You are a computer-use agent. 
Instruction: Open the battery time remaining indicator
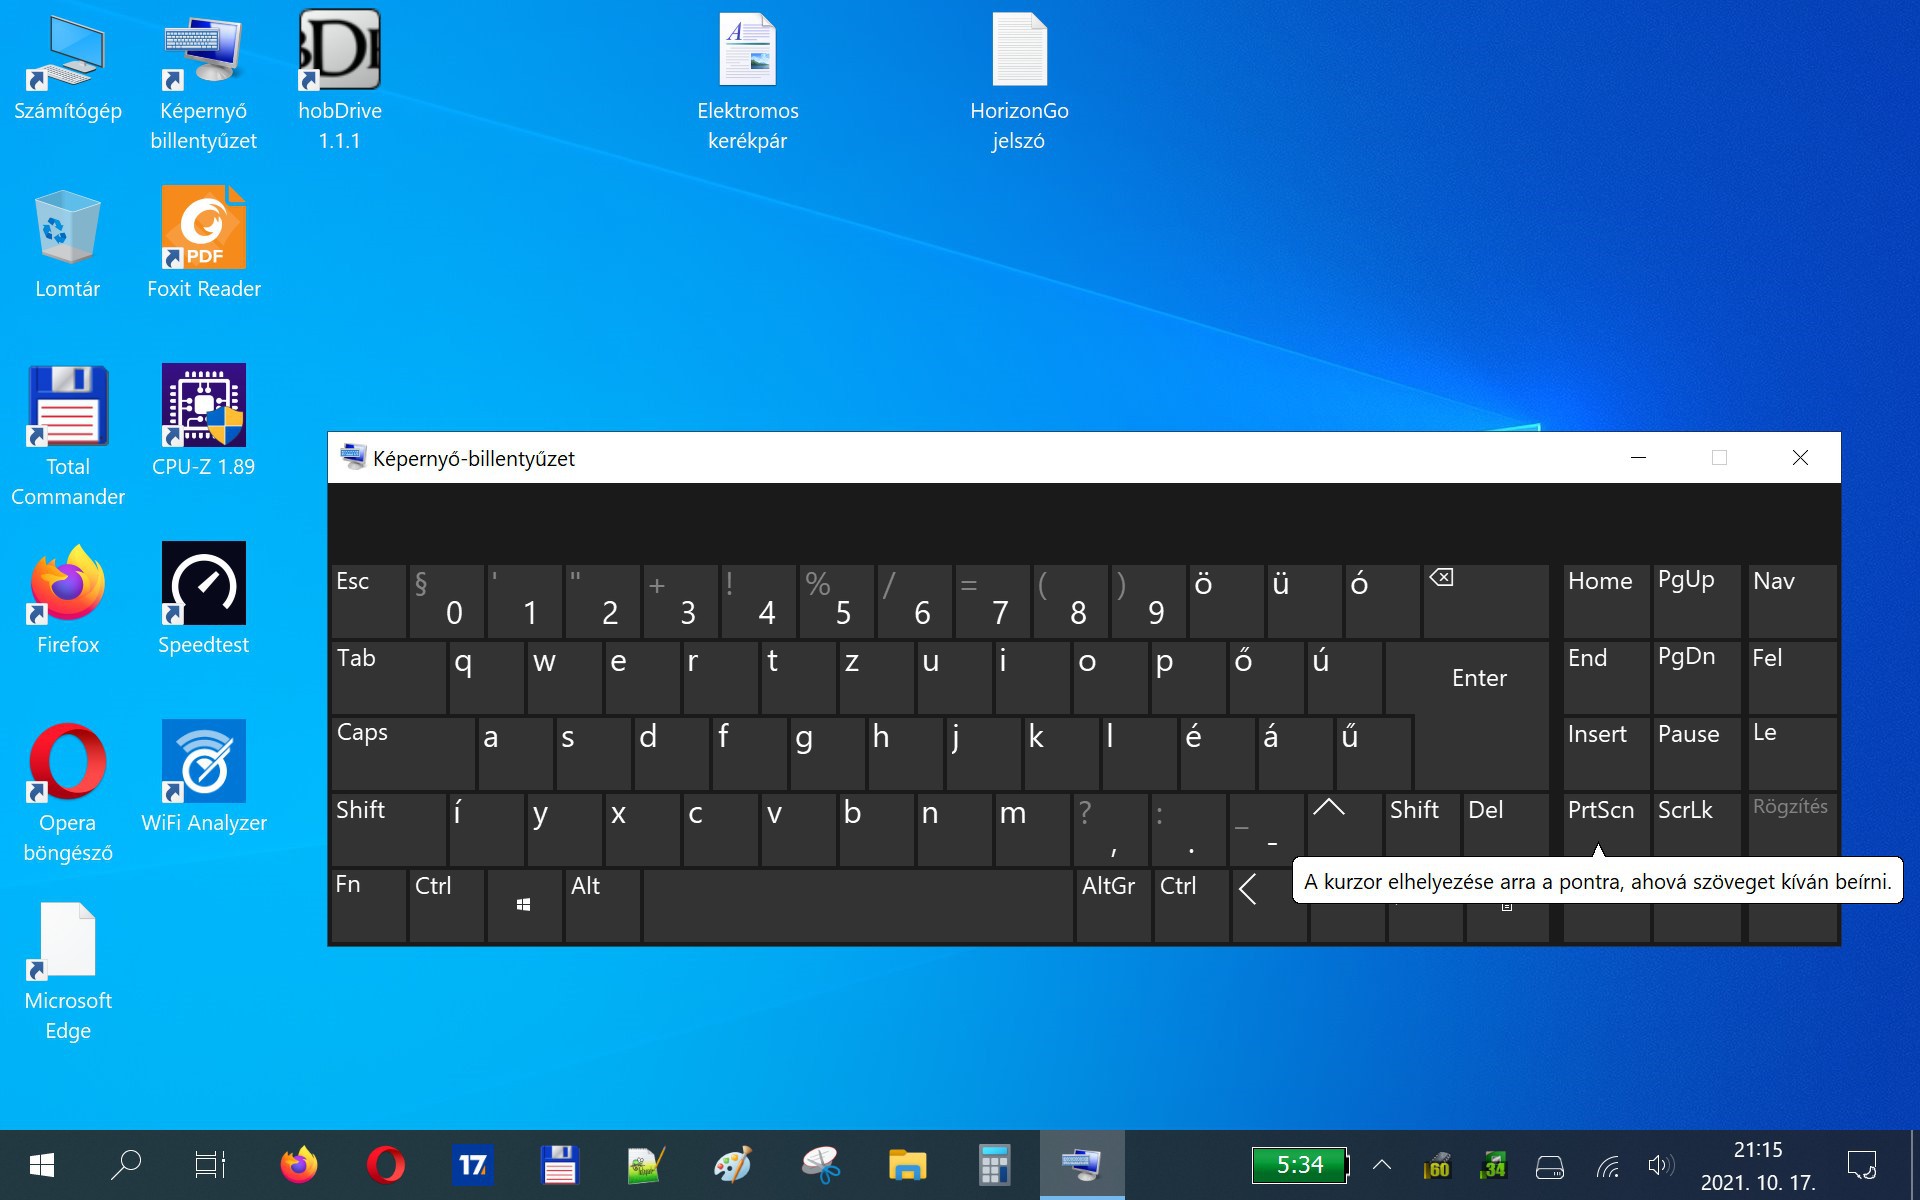[x=1299, y=1165]
